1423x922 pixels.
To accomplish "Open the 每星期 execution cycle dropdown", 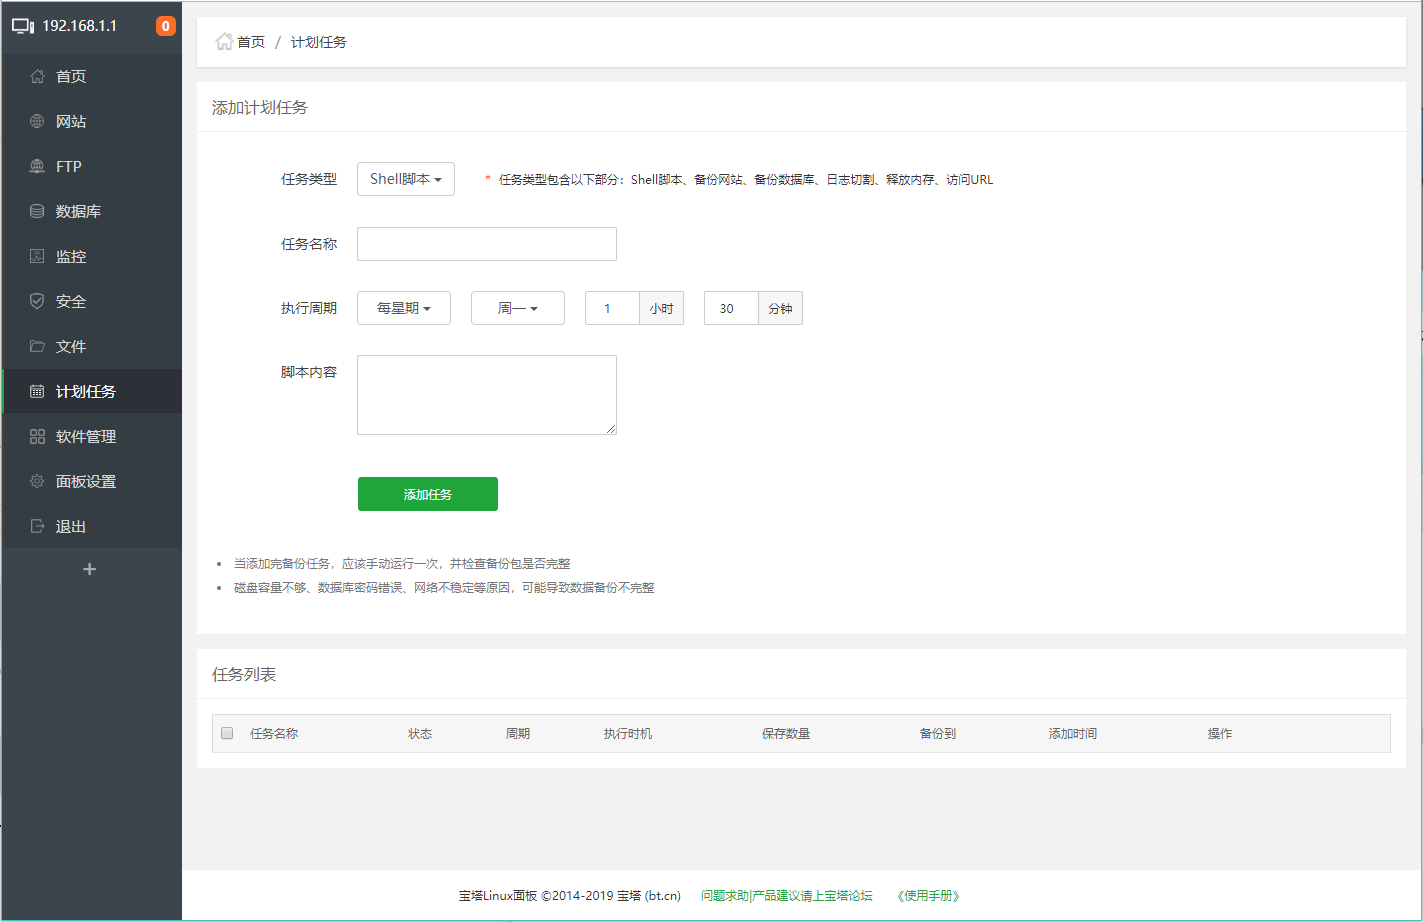I will [x=403, y=308].
